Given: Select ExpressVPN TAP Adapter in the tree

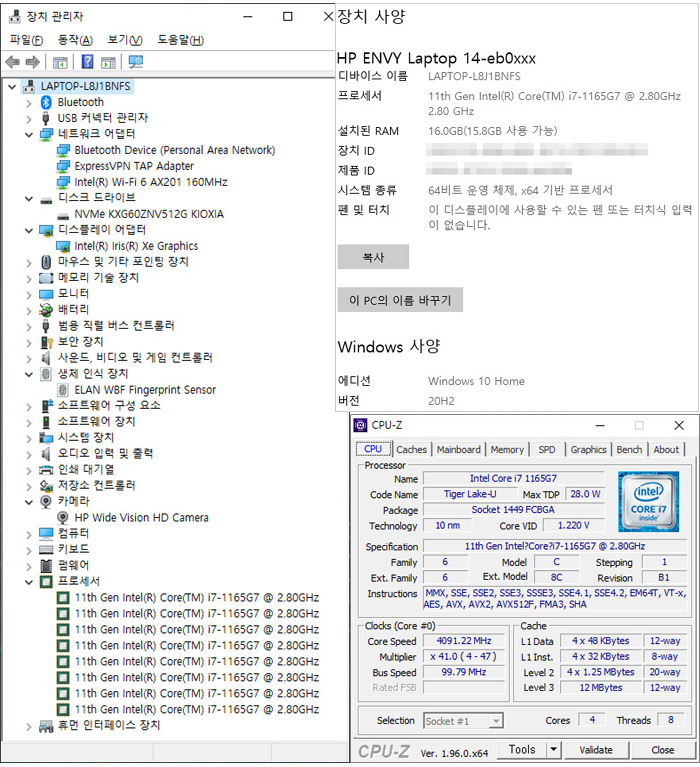Looking at the screenshot, I should coord(134,166).
